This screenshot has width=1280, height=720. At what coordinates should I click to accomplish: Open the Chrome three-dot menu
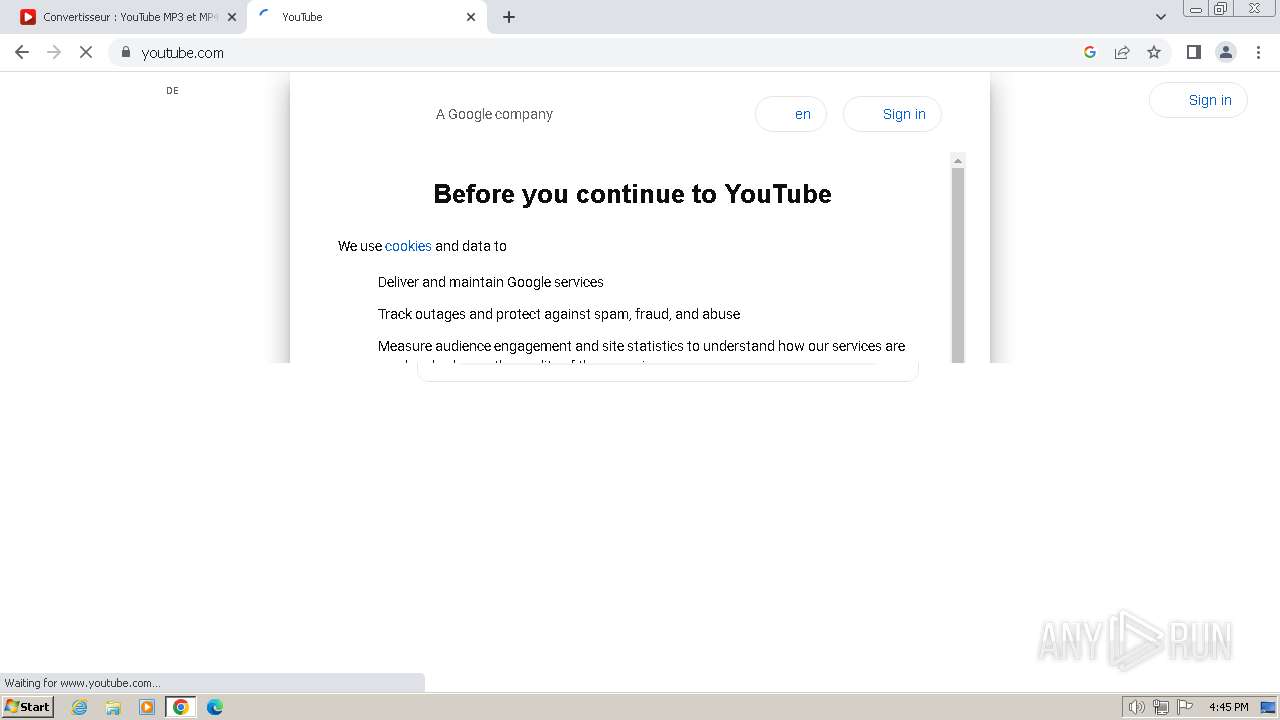(x=1258, y=52)
